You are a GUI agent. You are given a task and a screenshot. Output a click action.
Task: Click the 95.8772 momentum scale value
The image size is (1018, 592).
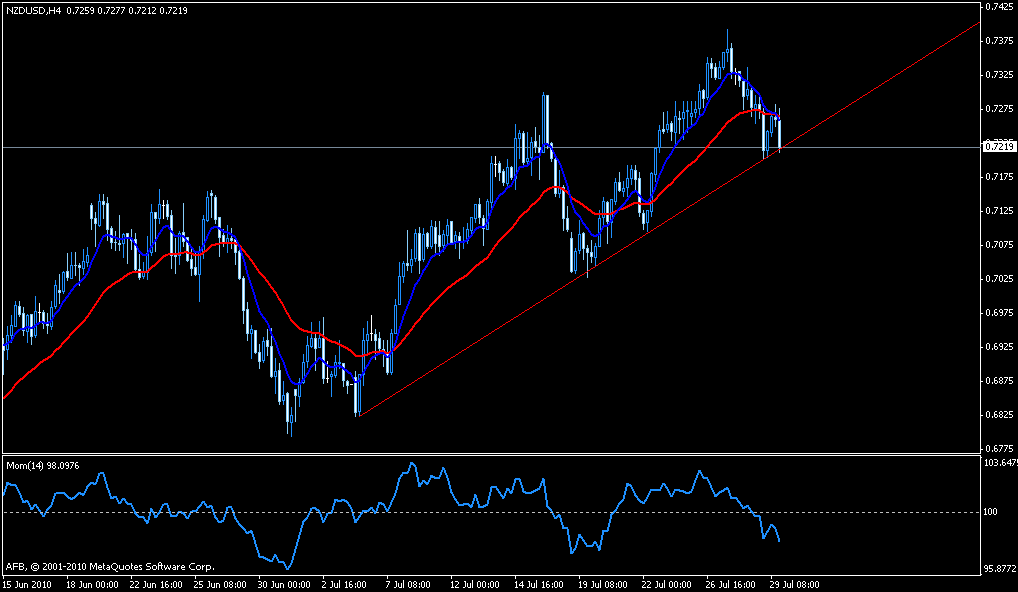[999, 569]
